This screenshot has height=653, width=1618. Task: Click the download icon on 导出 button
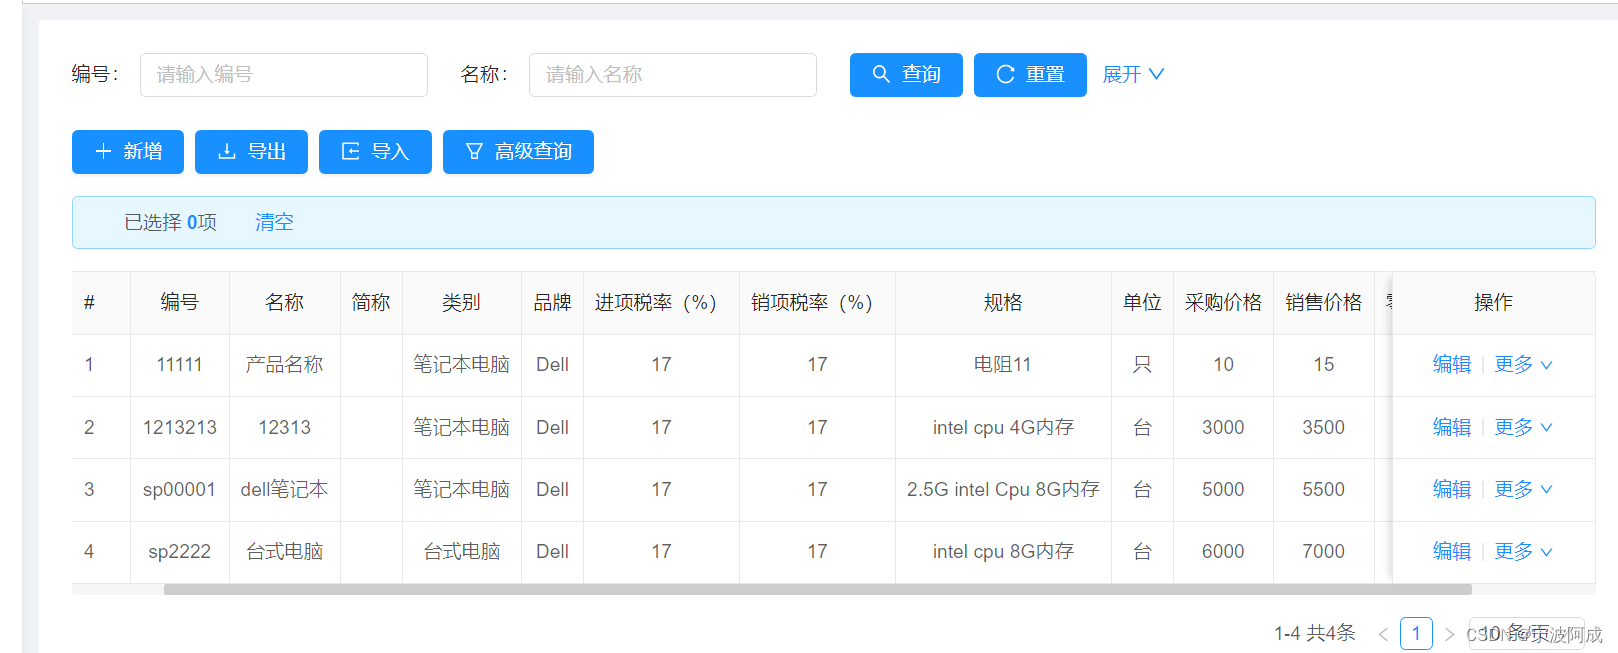coord(227,151)
